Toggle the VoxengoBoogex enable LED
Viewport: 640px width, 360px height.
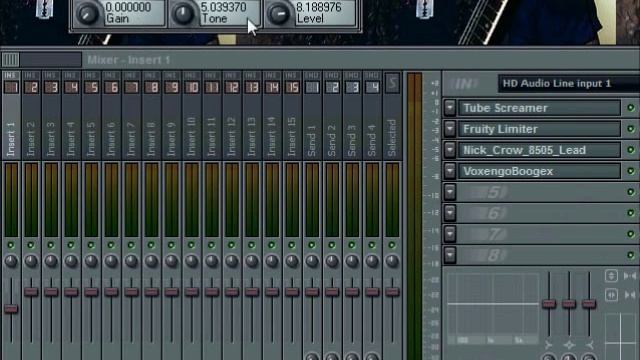631,171
